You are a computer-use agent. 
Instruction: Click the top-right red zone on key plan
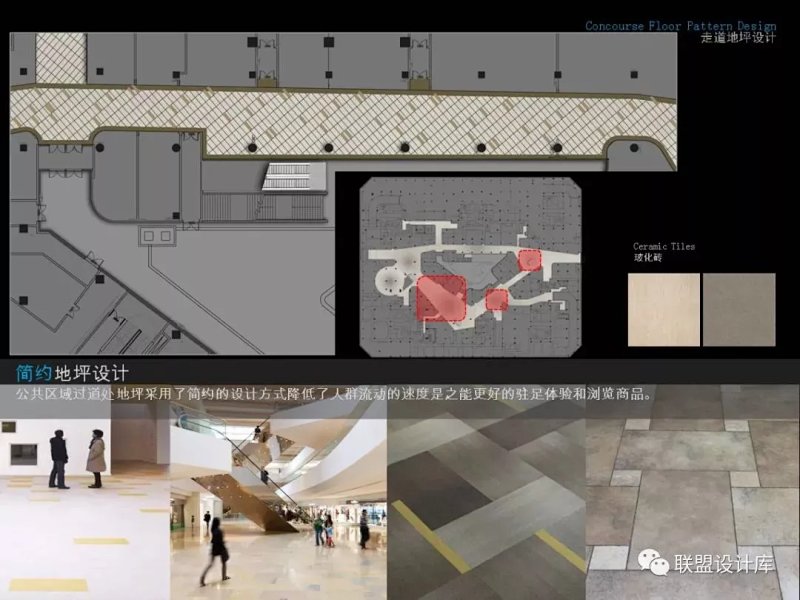[x=530, y=260]
